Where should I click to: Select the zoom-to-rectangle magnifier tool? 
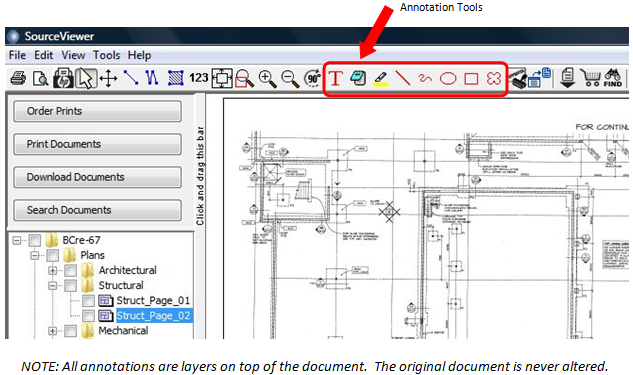(x=245, y=78)
